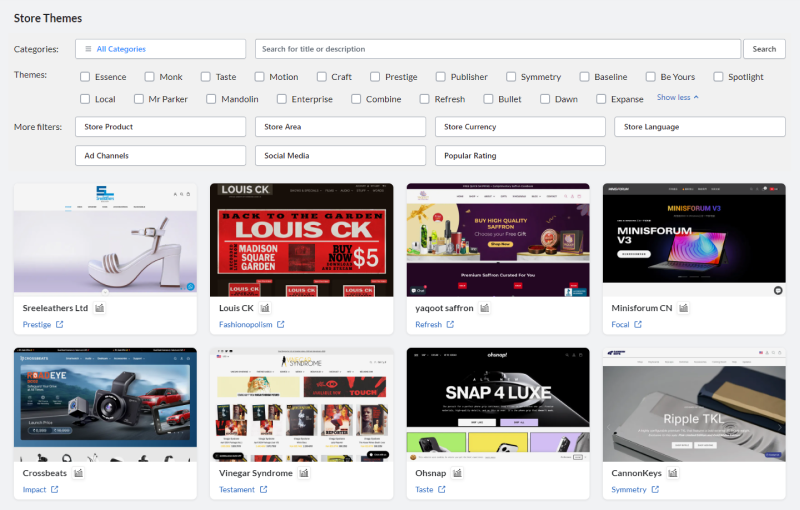Open the Focal theme link

620,324
